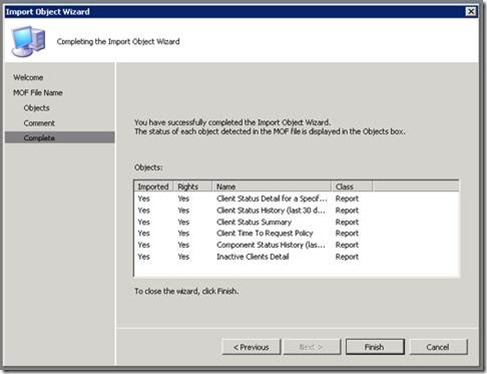Select the MOF File Name step

(x=38, y=93)
